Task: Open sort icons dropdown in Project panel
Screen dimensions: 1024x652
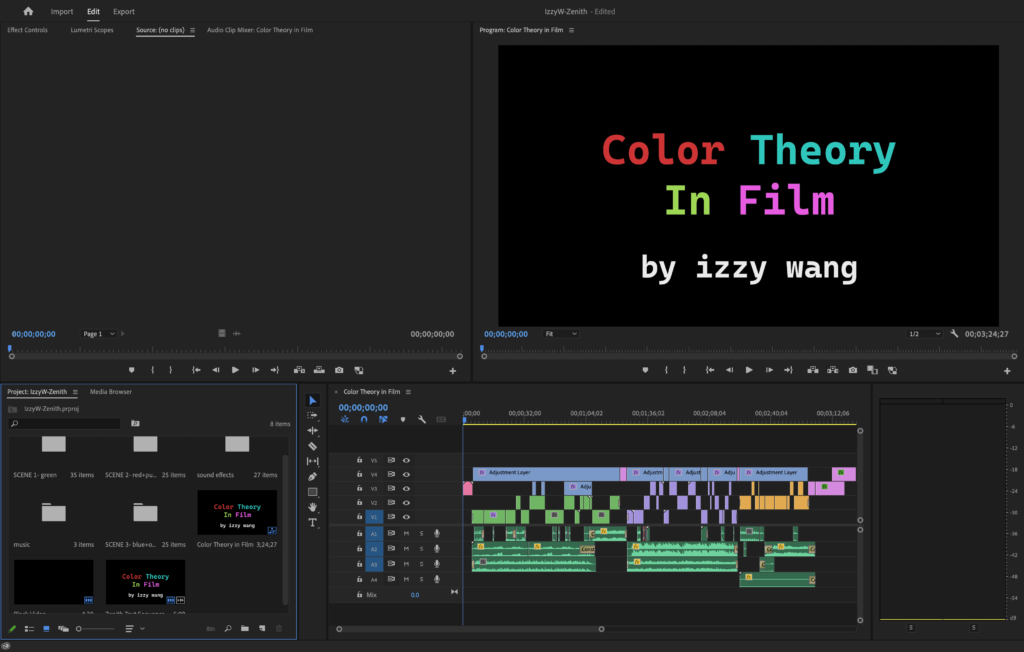Action: pyautogui.click(x=133, y=628)
